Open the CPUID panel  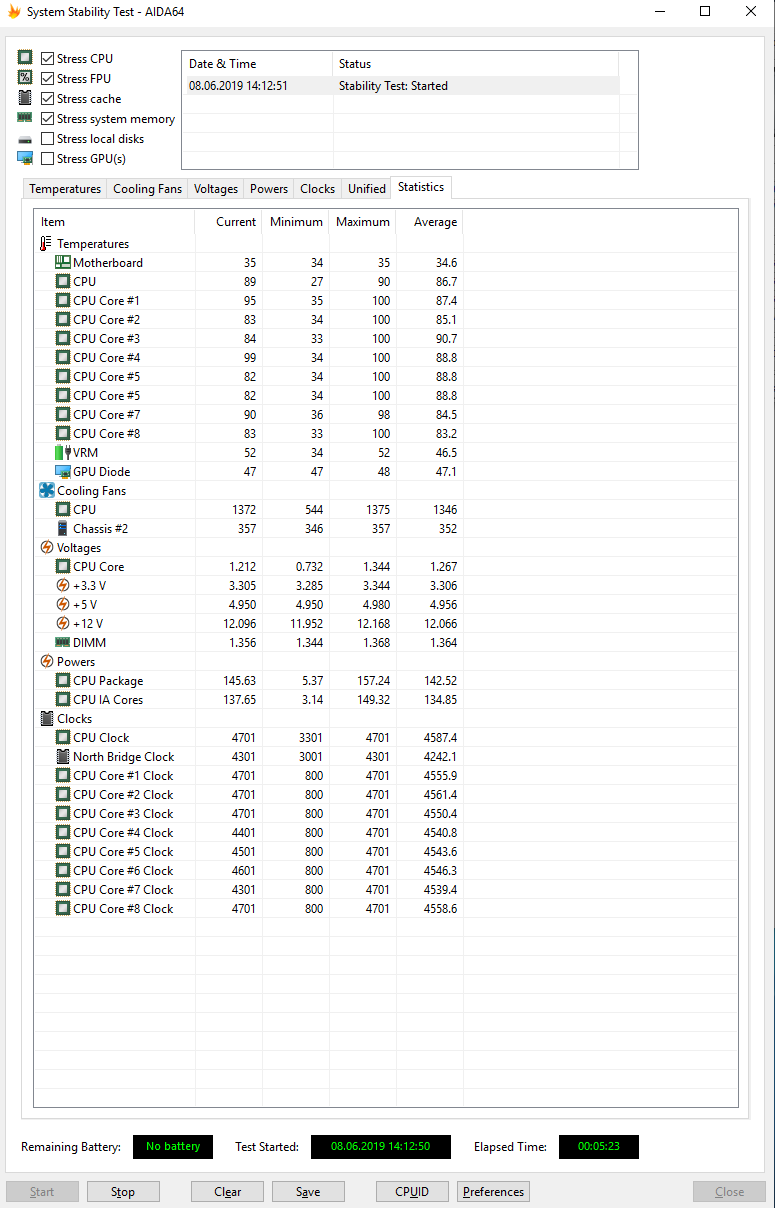(413, 1192)
